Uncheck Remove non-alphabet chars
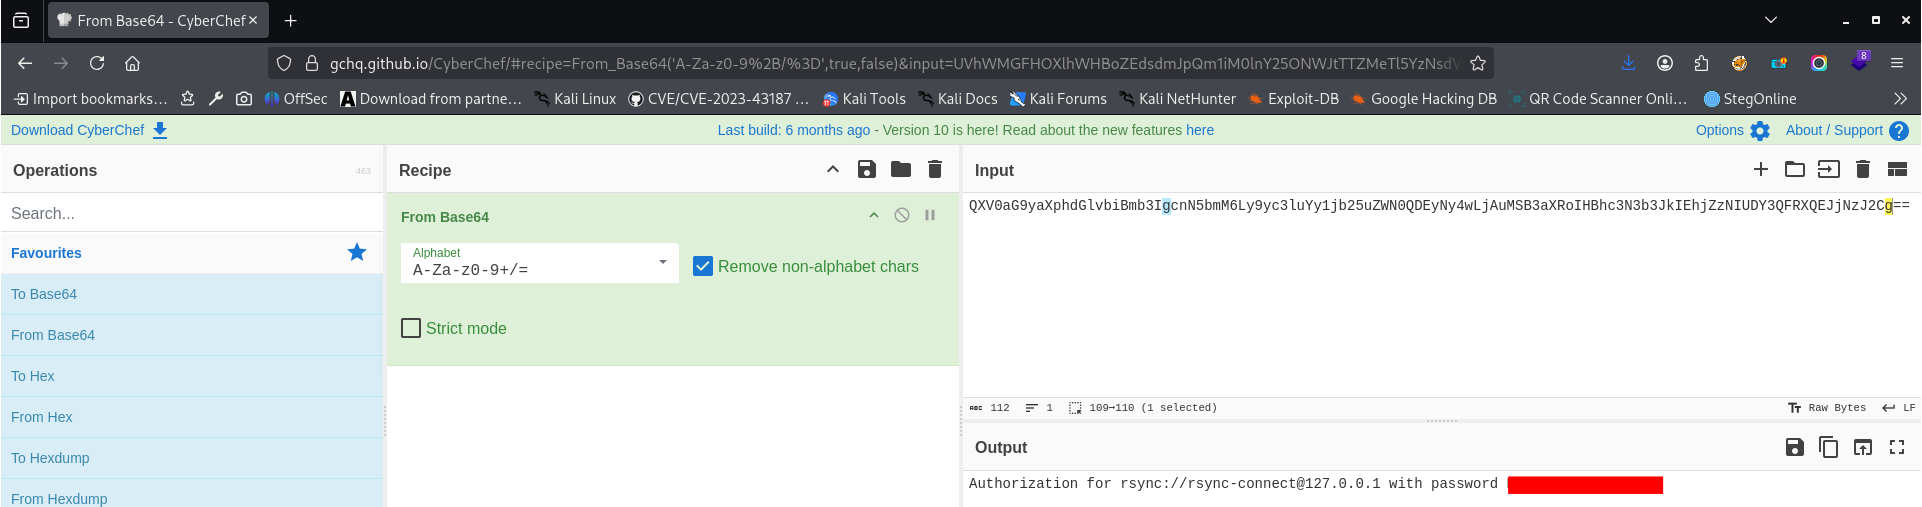The image size is (1922, 507). pos(703,266)
